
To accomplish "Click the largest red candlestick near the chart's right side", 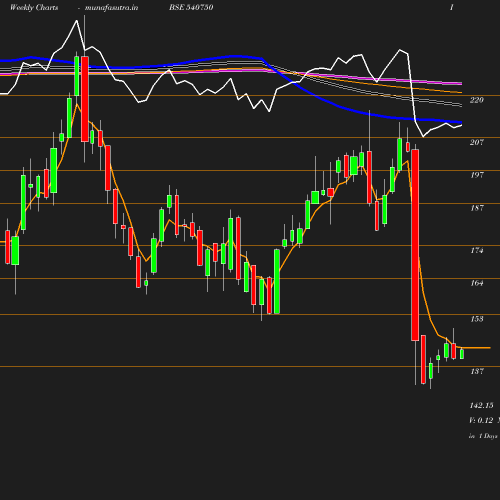I will click(x=415, y=245).
